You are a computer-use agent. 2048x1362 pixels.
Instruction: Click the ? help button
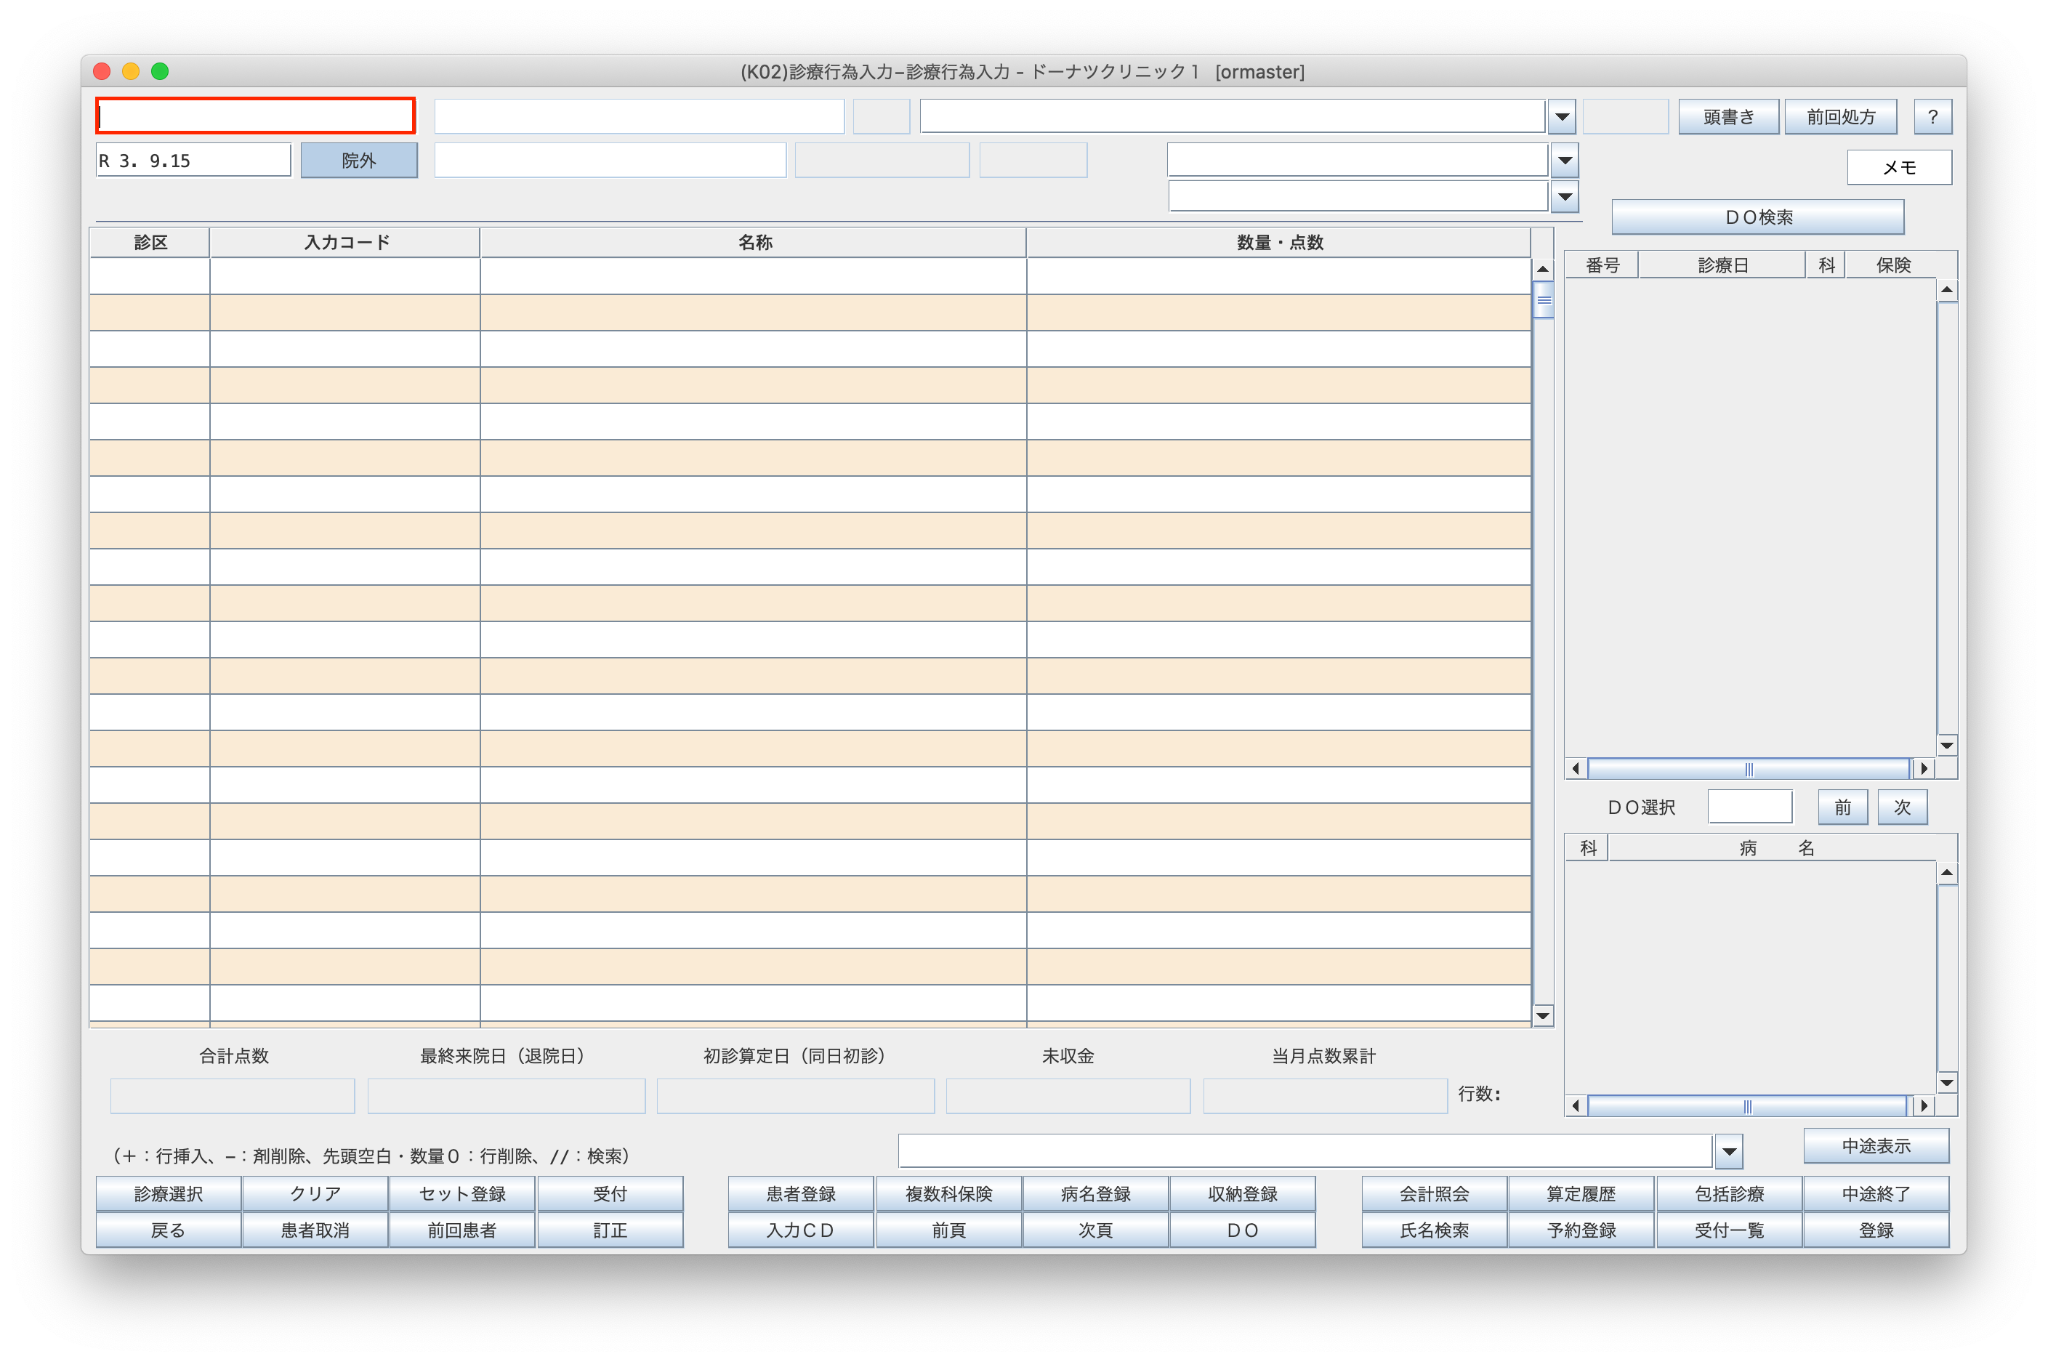point(1932,117)
